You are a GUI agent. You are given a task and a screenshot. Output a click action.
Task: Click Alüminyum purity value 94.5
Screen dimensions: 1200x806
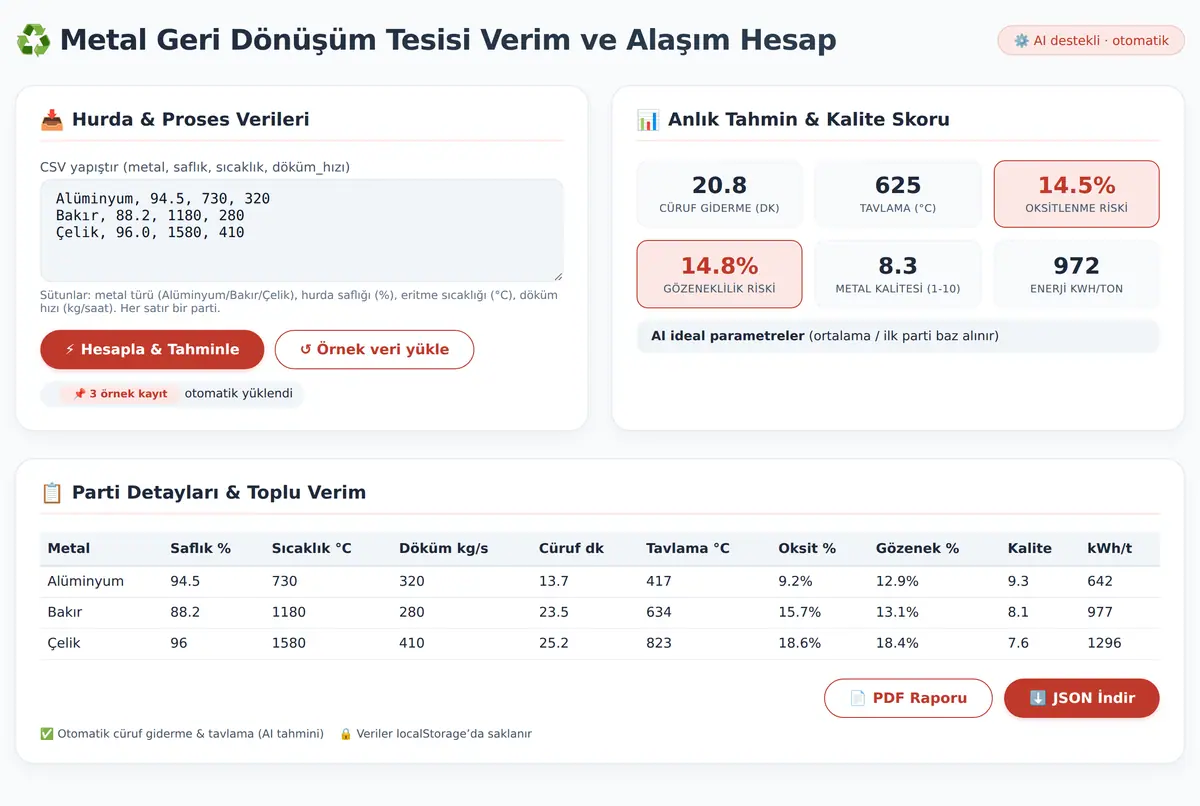185,581
